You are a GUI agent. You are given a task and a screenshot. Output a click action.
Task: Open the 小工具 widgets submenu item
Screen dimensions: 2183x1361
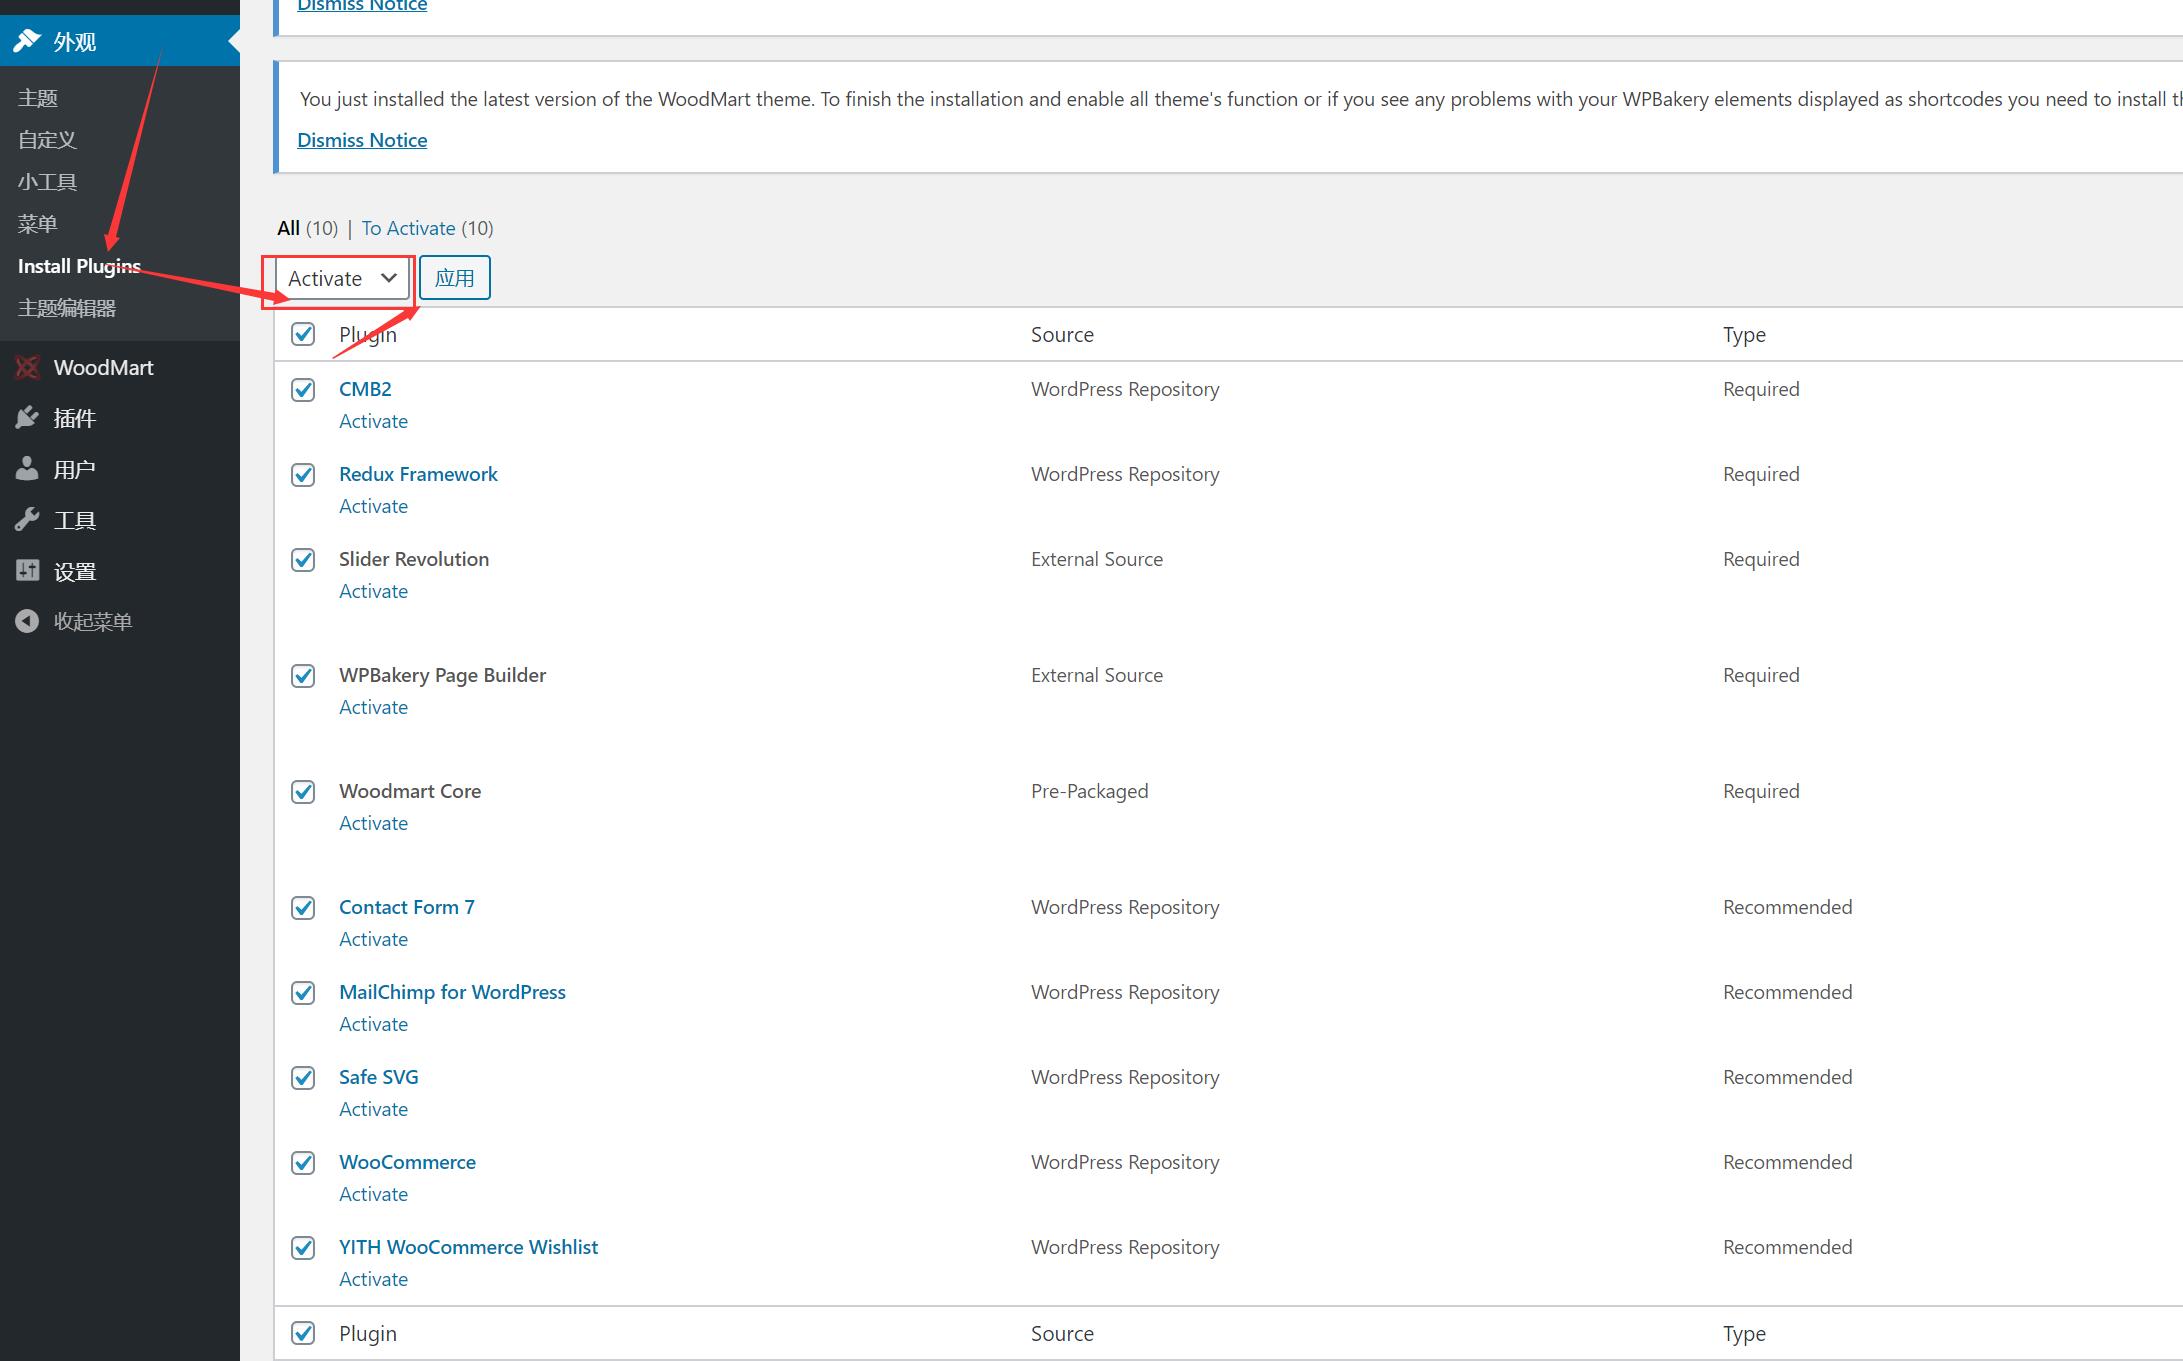[47, 182]
